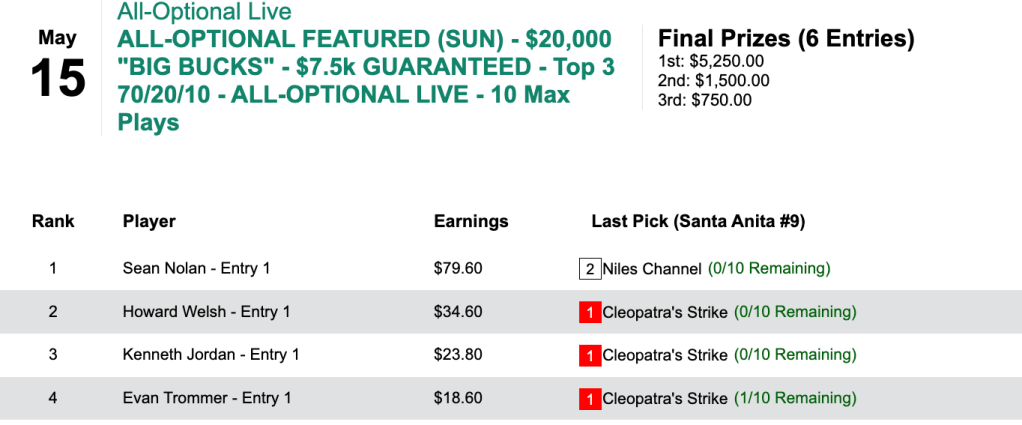Select player Kenneth Jordan - Entry 1
Screen dimensions: 1022x425
click(211, 355)
